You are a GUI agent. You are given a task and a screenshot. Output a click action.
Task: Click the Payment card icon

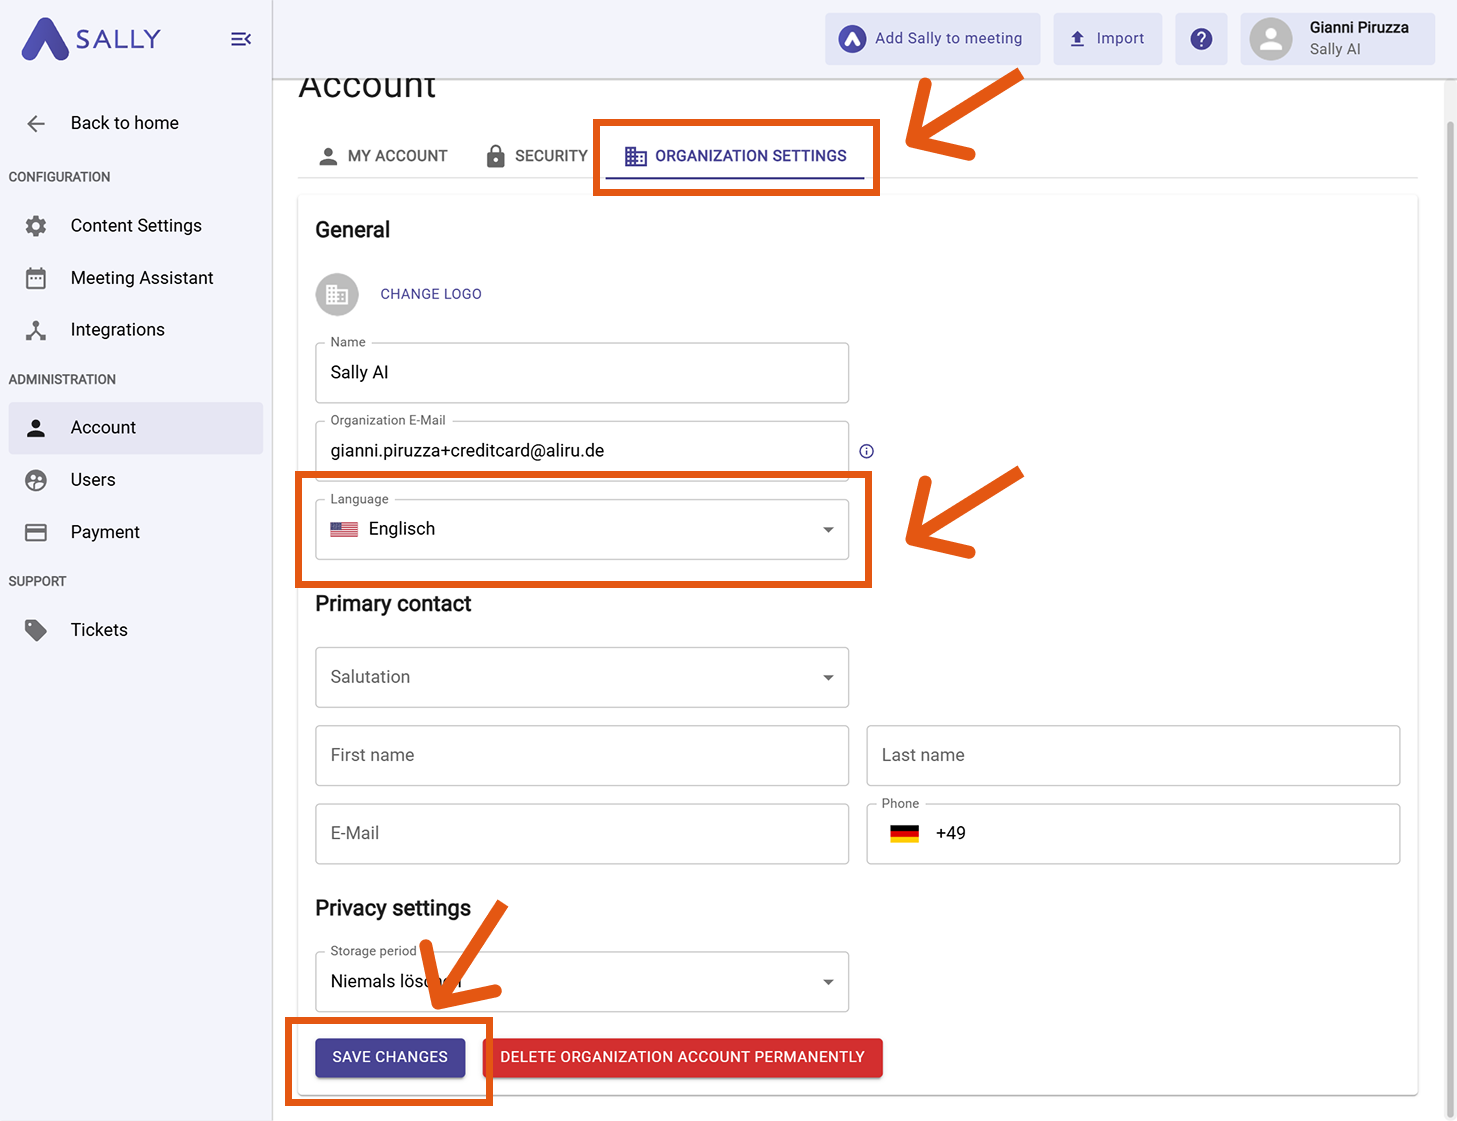tap(36, 532)
